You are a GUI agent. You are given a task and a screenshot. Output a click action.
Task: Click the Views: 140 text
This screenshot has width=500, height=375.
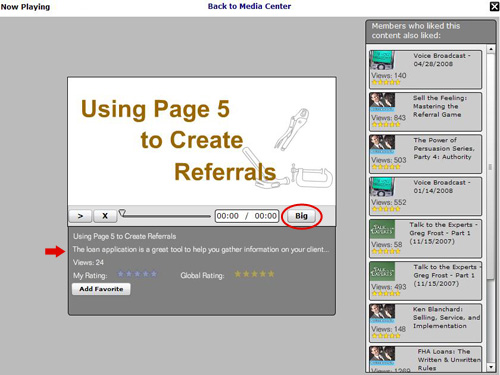(x=389, y=75)
